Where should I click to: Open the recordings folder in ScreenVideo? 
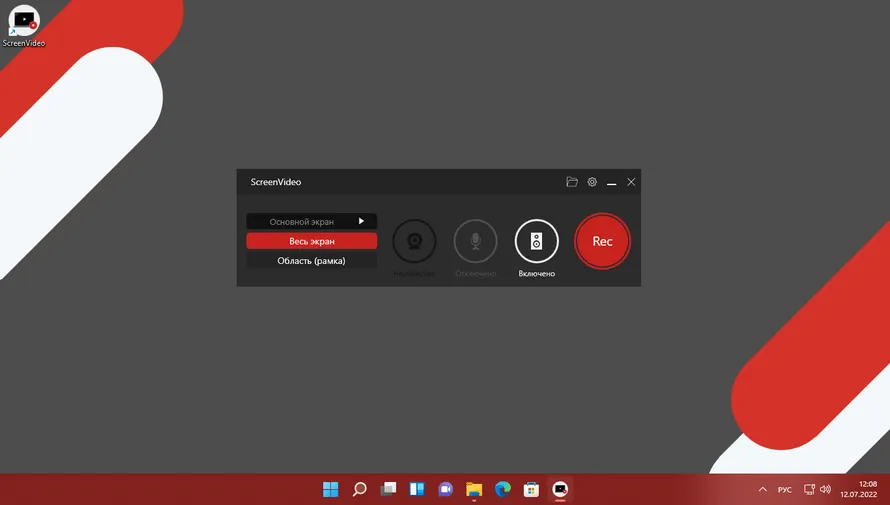(572, 182)
